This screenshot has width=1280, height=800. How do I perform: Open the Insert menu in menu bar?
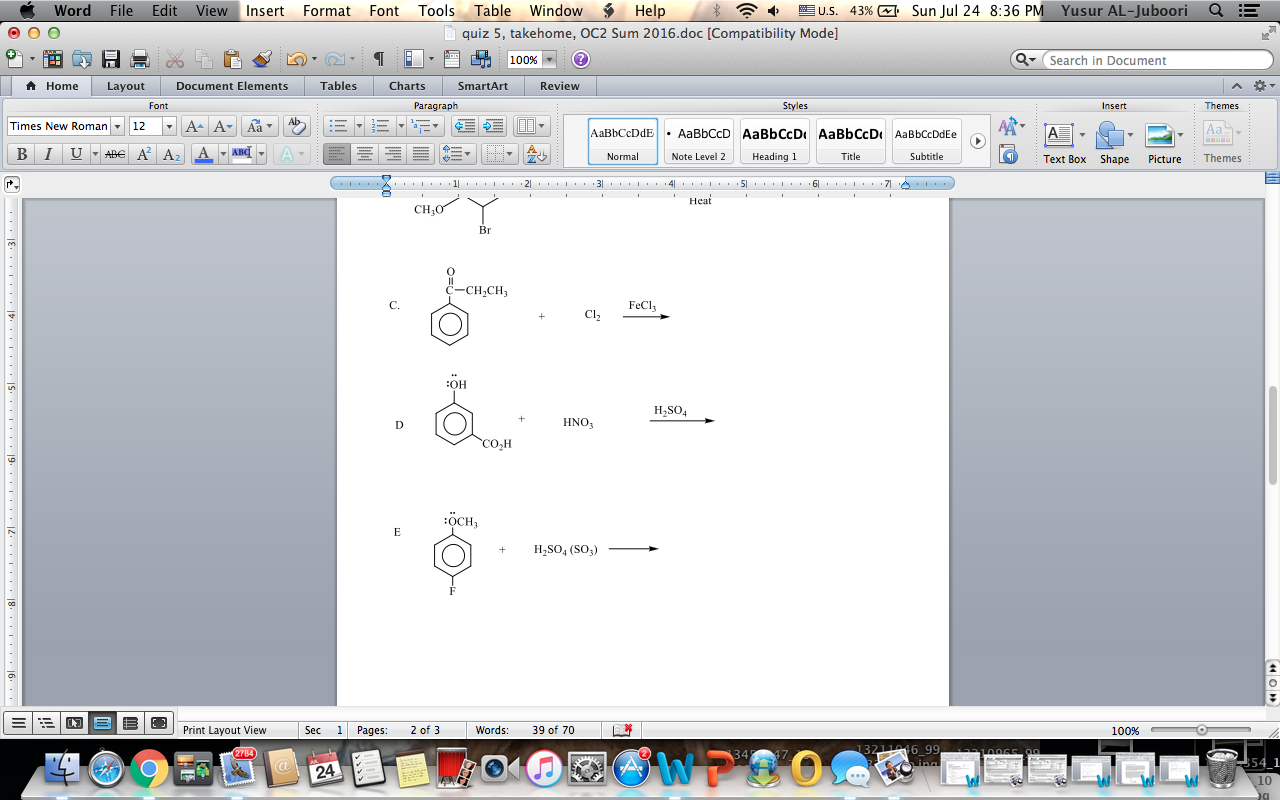tap(265, 11)
